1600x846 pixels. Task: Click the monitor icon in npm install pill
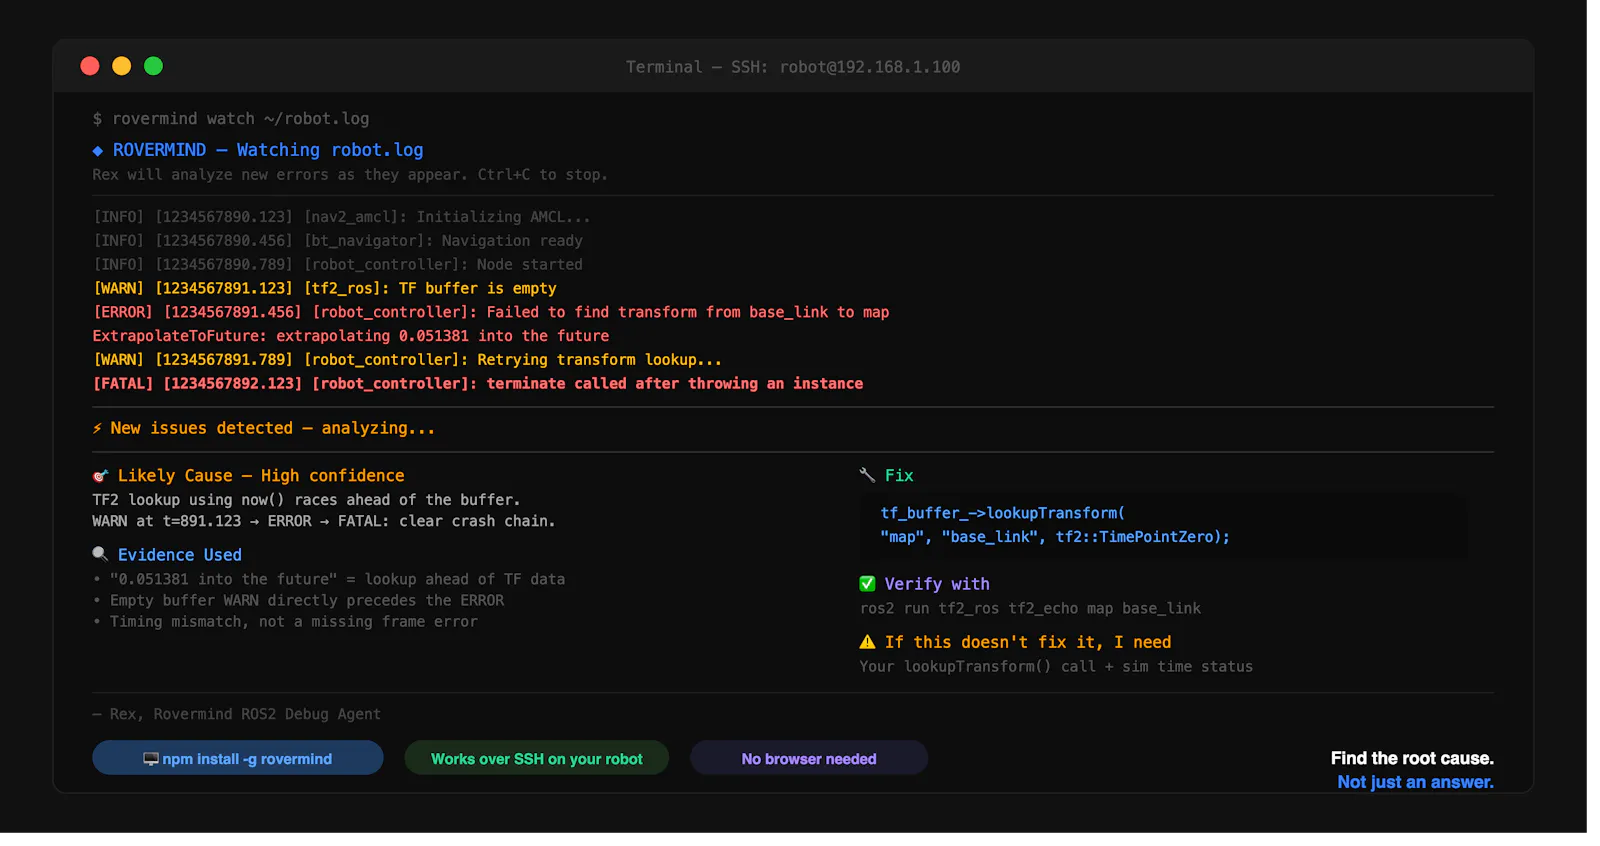point(151,759)
